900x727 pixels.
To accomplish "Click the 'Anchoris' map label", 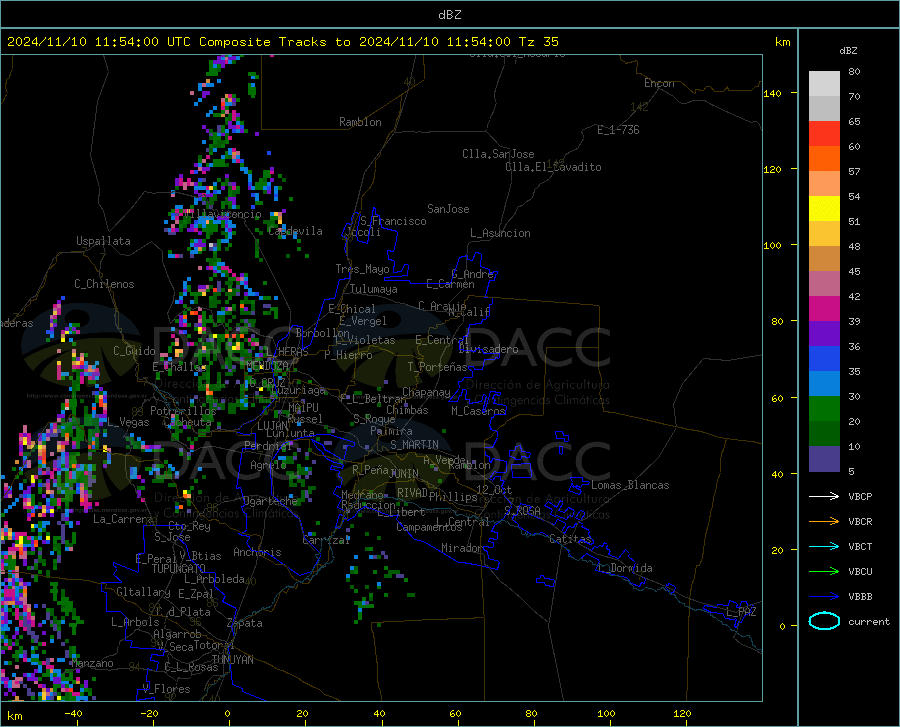I will (x=257, y=552).
